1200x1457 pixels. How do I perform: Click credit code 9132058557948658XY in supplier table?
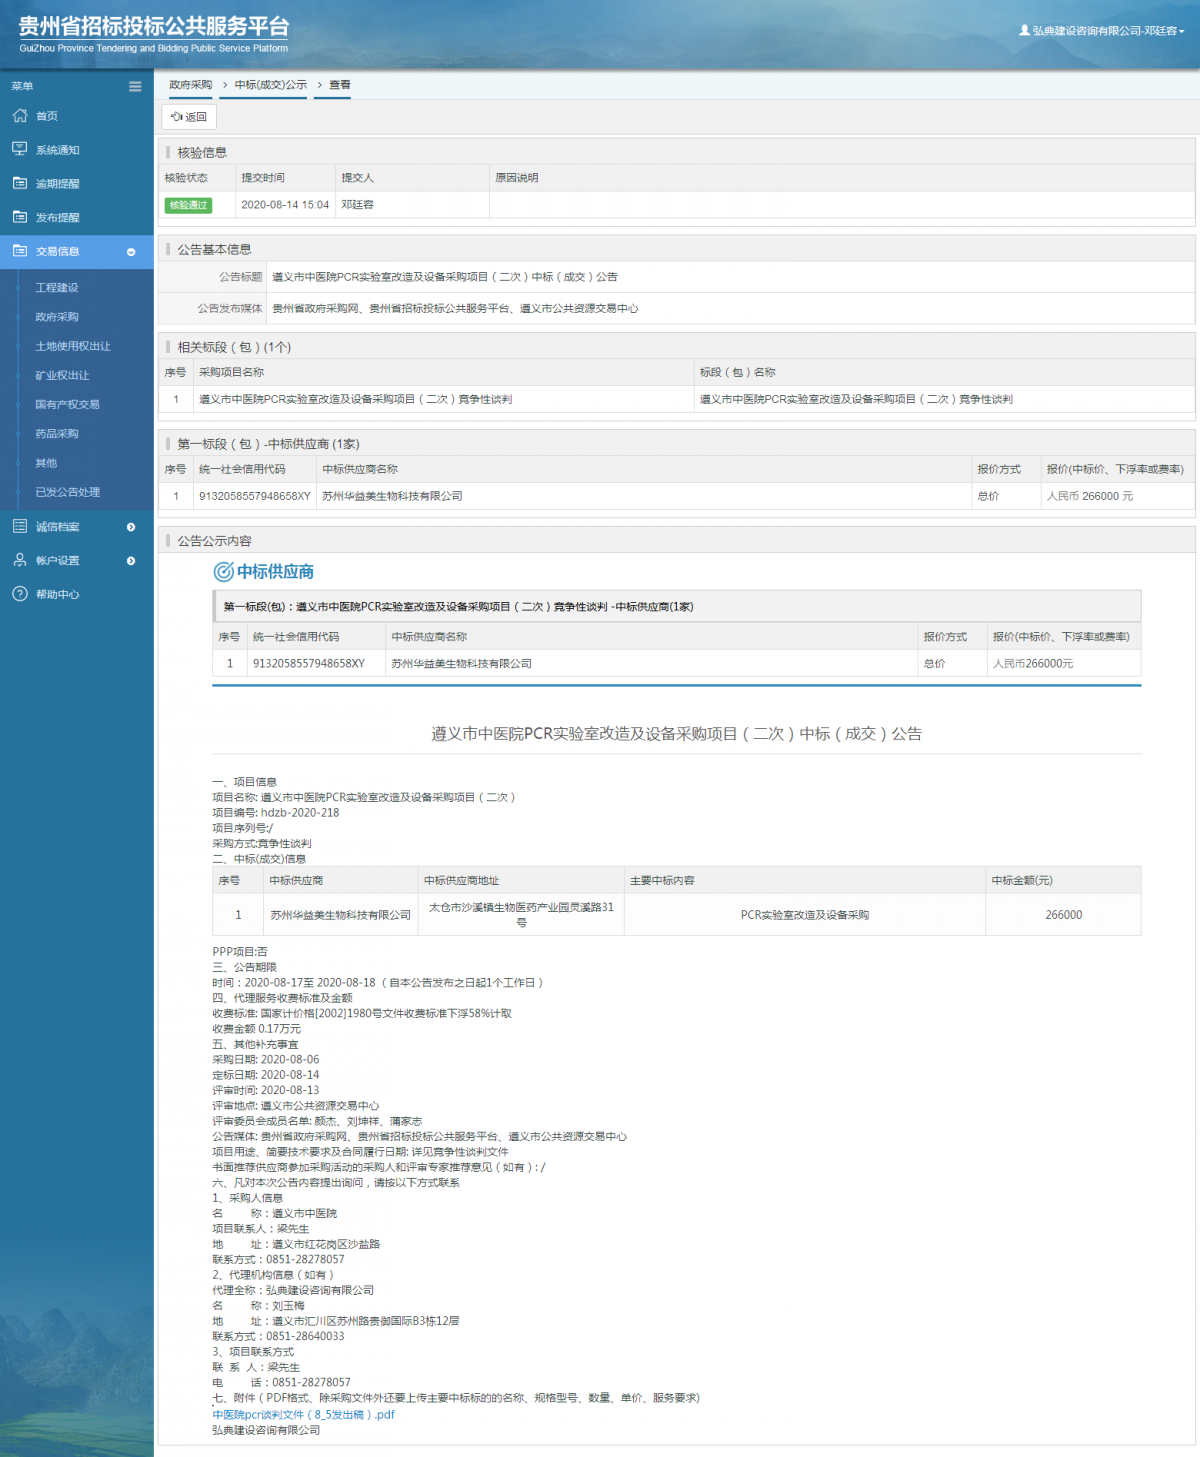click(255, 496)
